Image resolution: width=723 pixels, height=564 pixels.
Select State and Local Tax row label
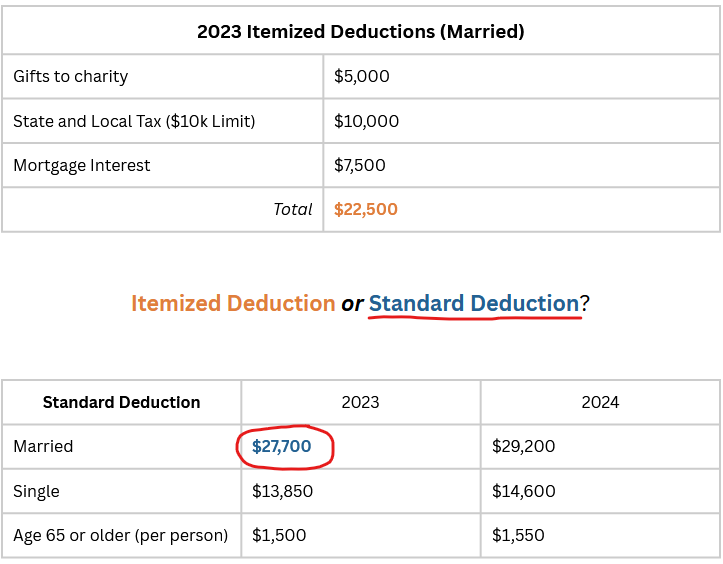(x=134, y=121)
